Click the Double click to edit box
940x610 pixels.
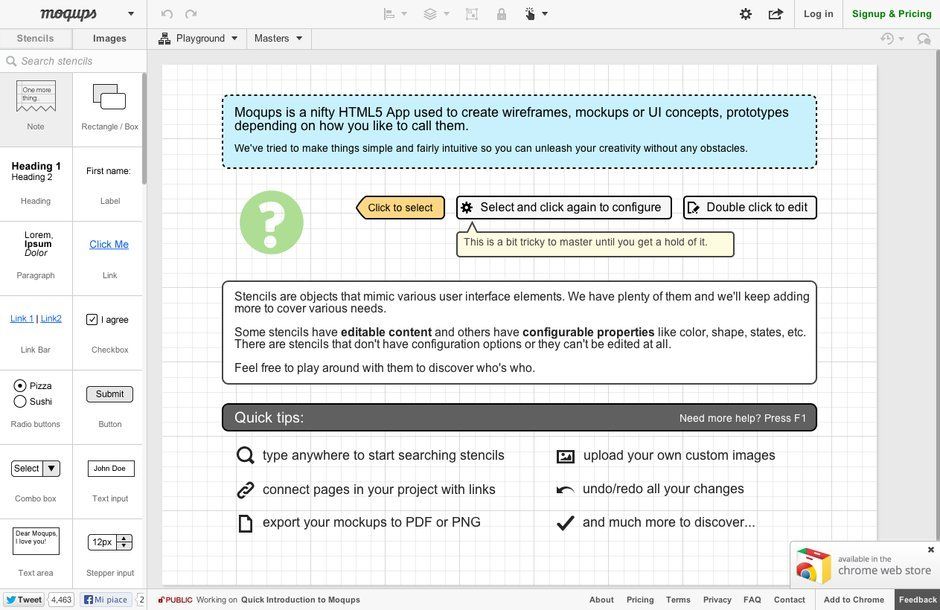750,207
